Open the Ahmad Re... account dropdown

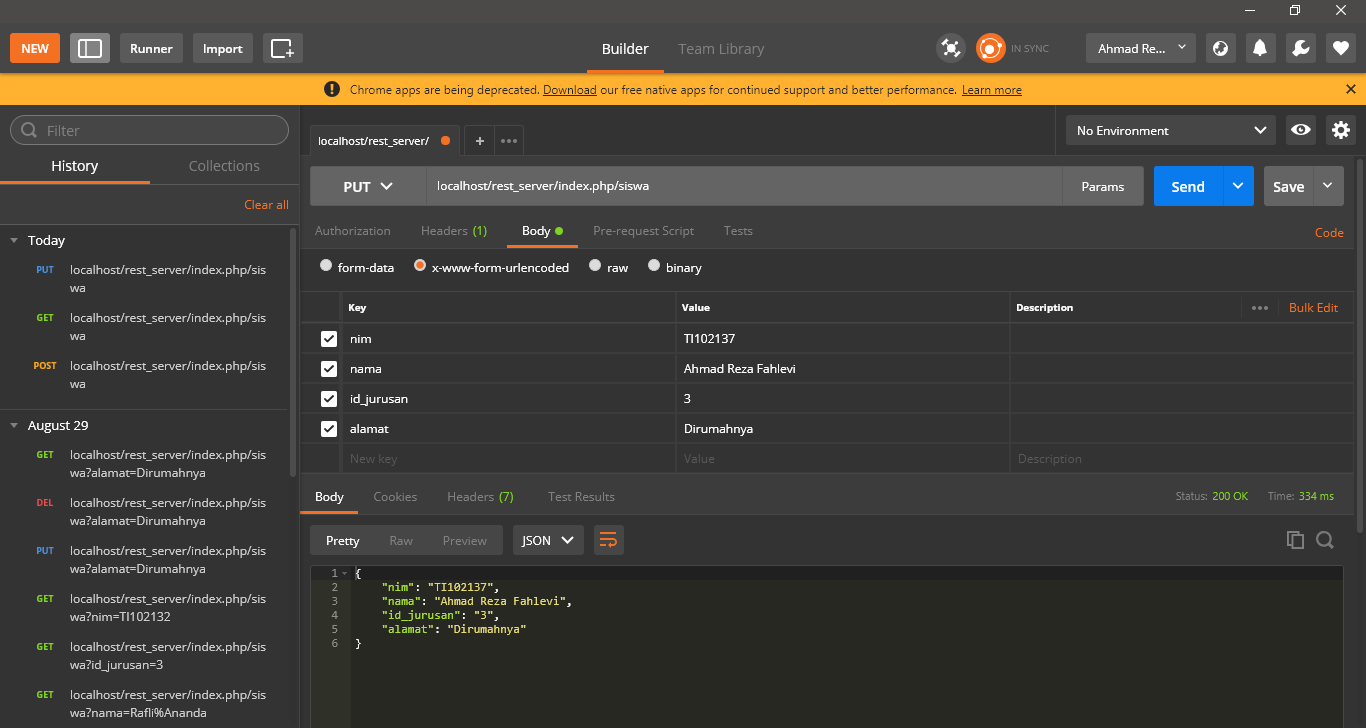pos(1141,48)
